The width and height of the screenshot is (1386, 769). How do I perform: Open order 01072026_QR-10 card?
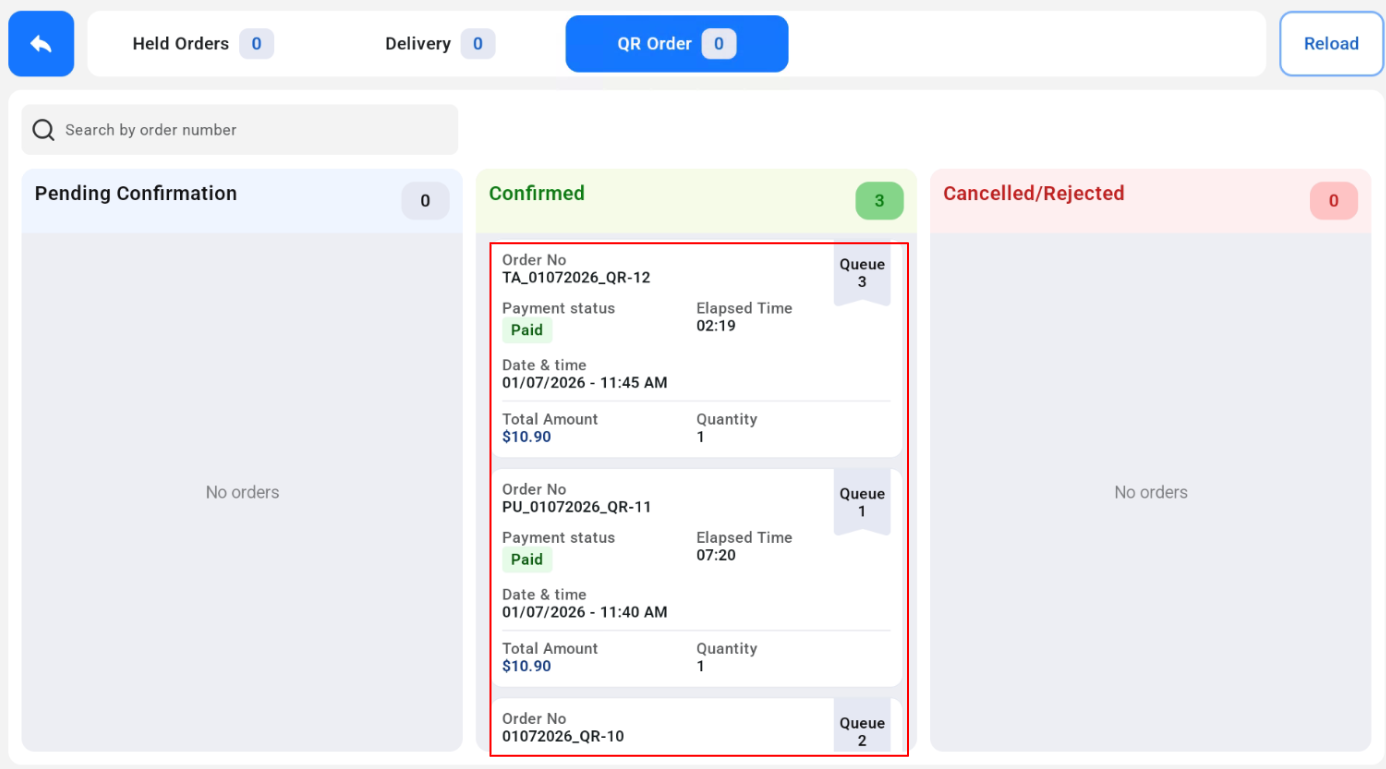(x=697, y=727)
